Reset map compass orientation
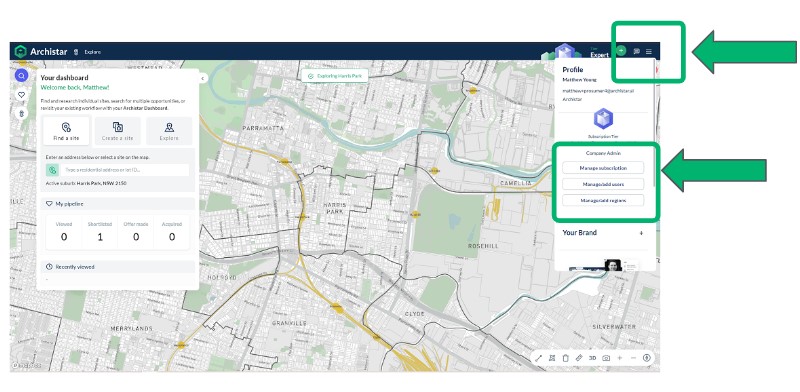Screen dimensions: 800x392 tap(646, 358)
